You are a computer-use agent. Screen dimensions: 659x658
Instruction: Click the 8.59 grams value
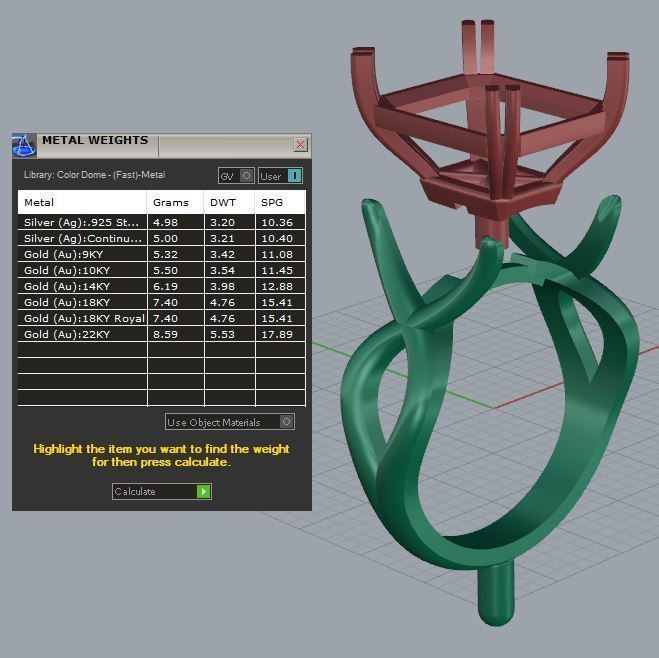(x=166, y=334)
